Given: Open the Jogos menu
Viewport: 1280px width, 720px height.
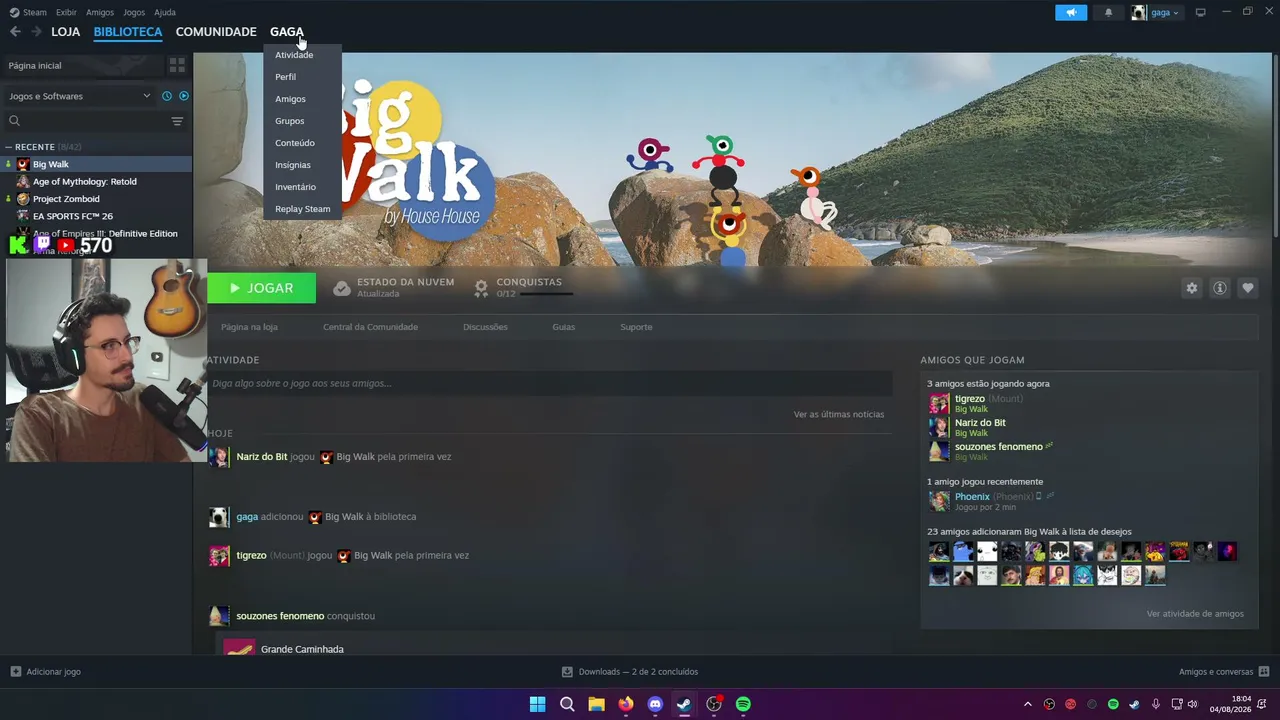Looking at the screenshot, I should click(x=134, y=12).
